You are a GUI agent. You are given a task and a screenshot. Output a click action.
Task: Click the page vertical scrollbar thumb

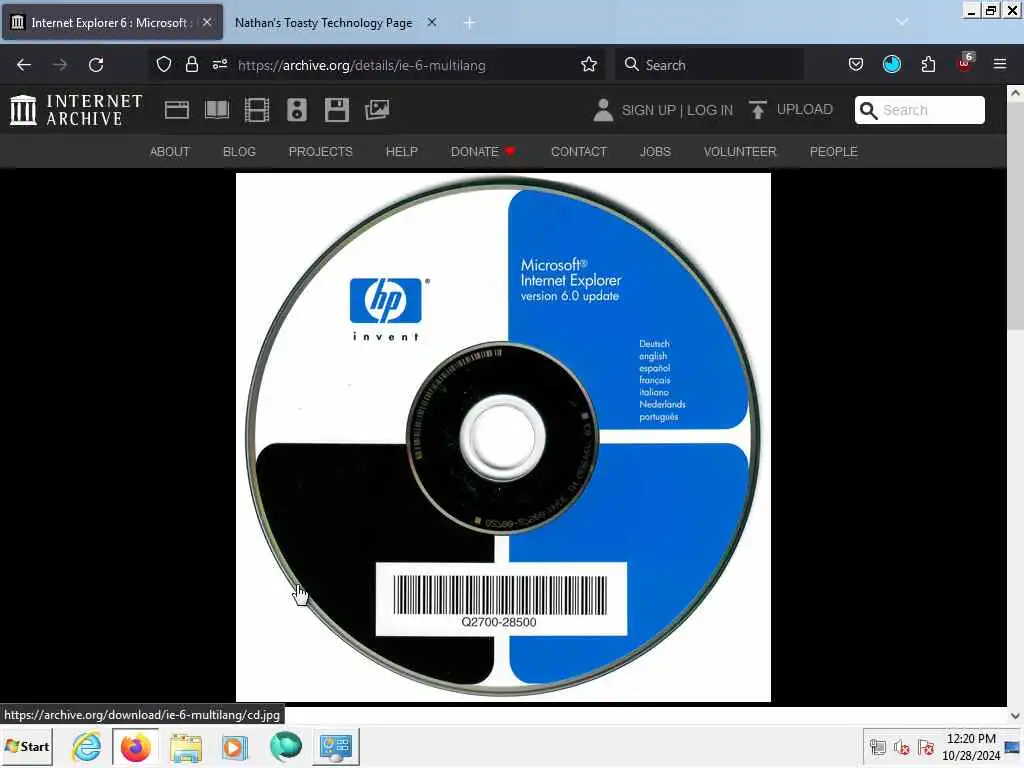1015,218
